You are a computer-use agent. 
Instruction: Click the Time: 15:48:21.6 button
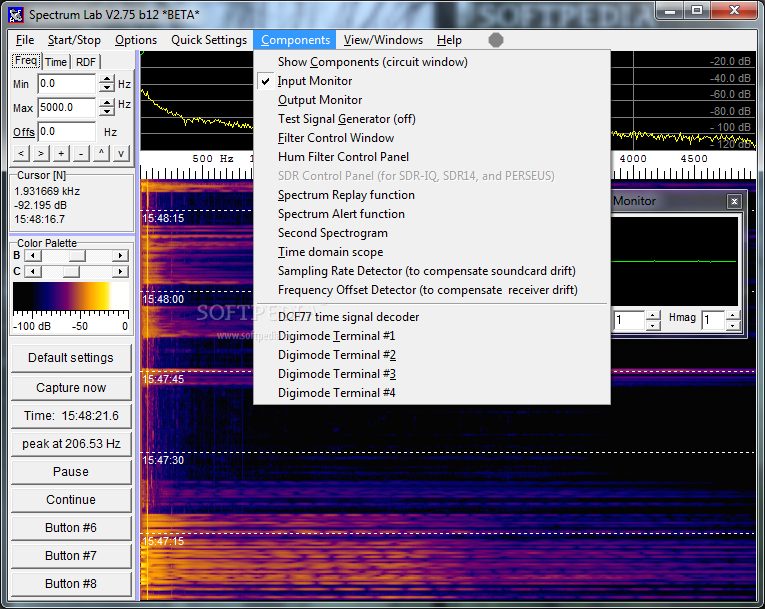pos(71,416)
